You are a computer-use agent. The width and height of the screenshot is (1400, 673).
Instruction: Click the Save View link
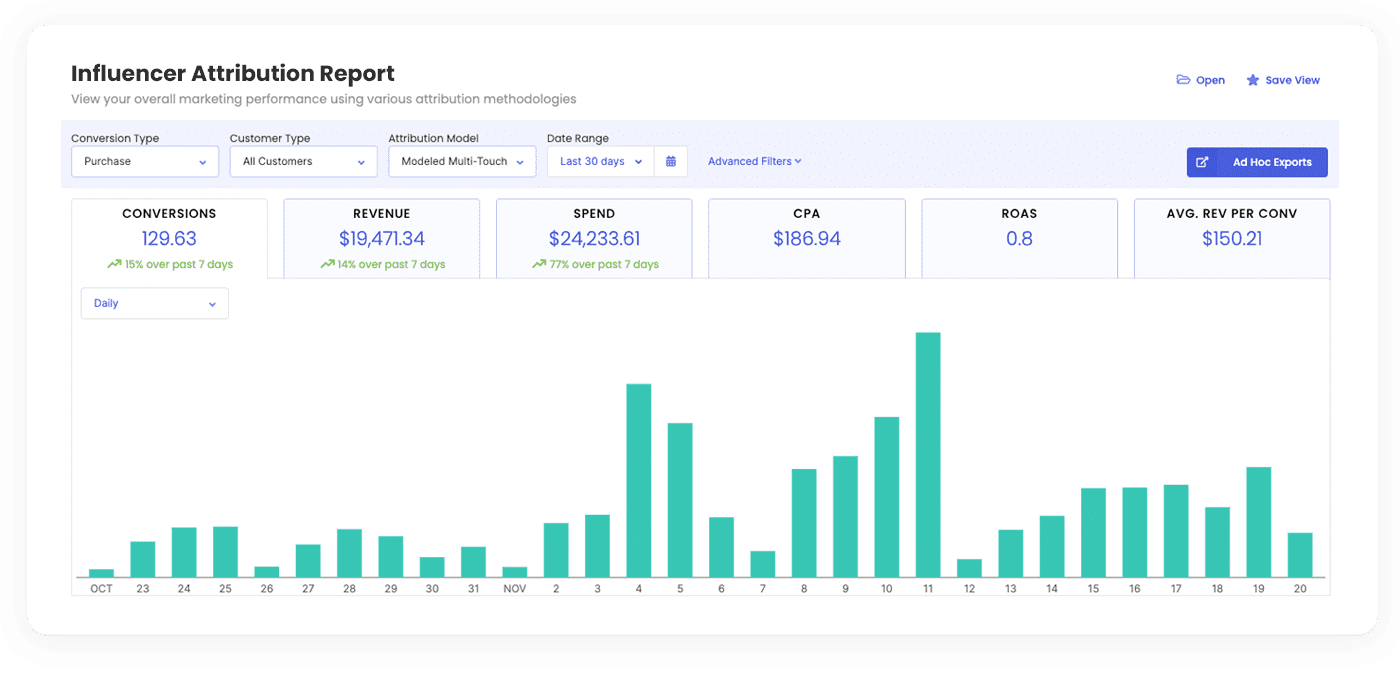[1293, 79]
